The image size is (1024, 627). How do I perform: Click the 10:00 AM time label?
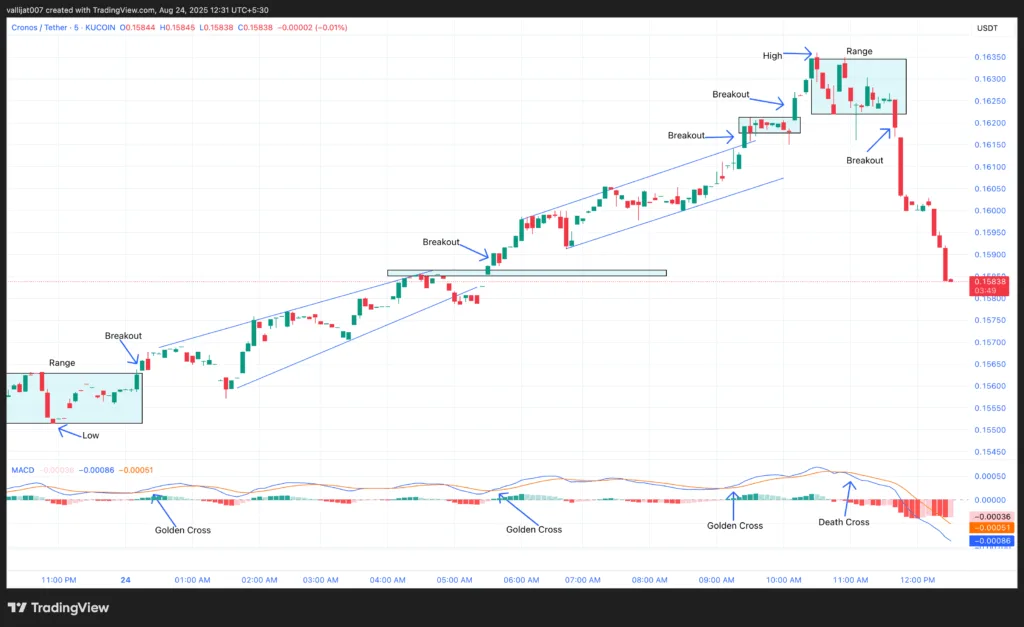click(x=784, y=579)
